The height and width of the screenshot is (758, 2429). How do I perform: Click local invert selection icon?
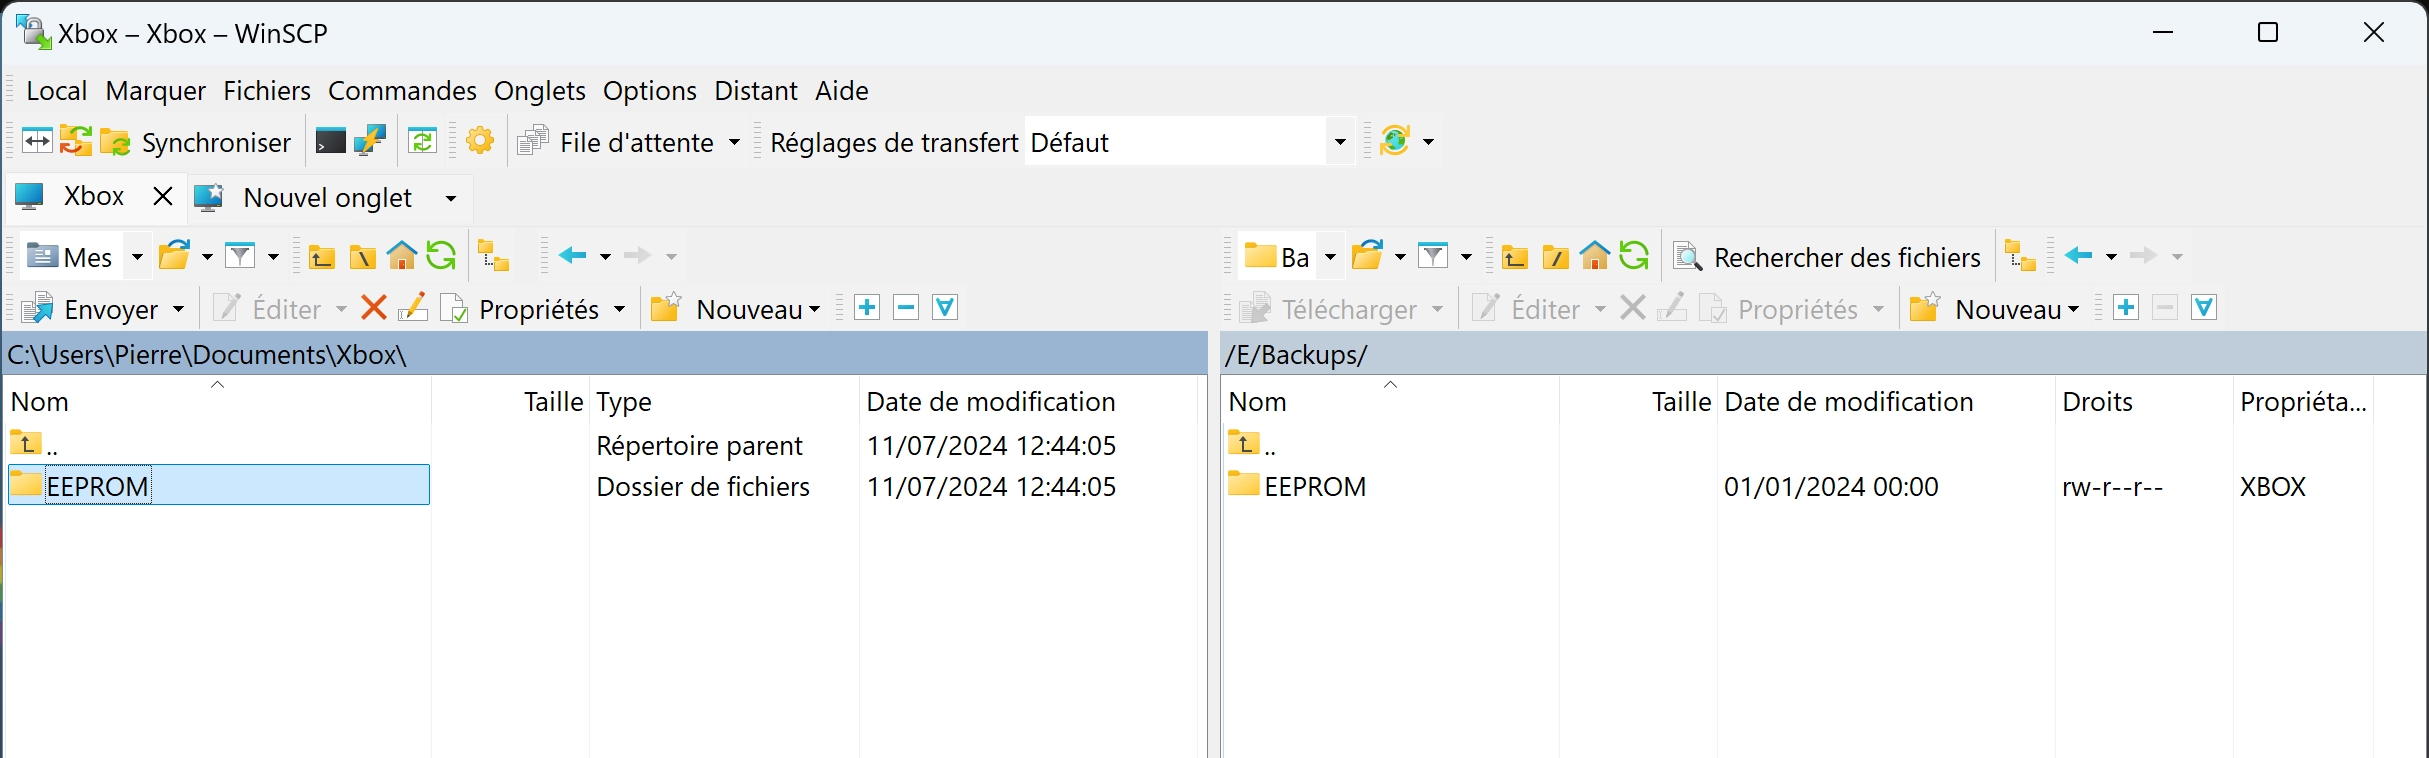(945, 308)
